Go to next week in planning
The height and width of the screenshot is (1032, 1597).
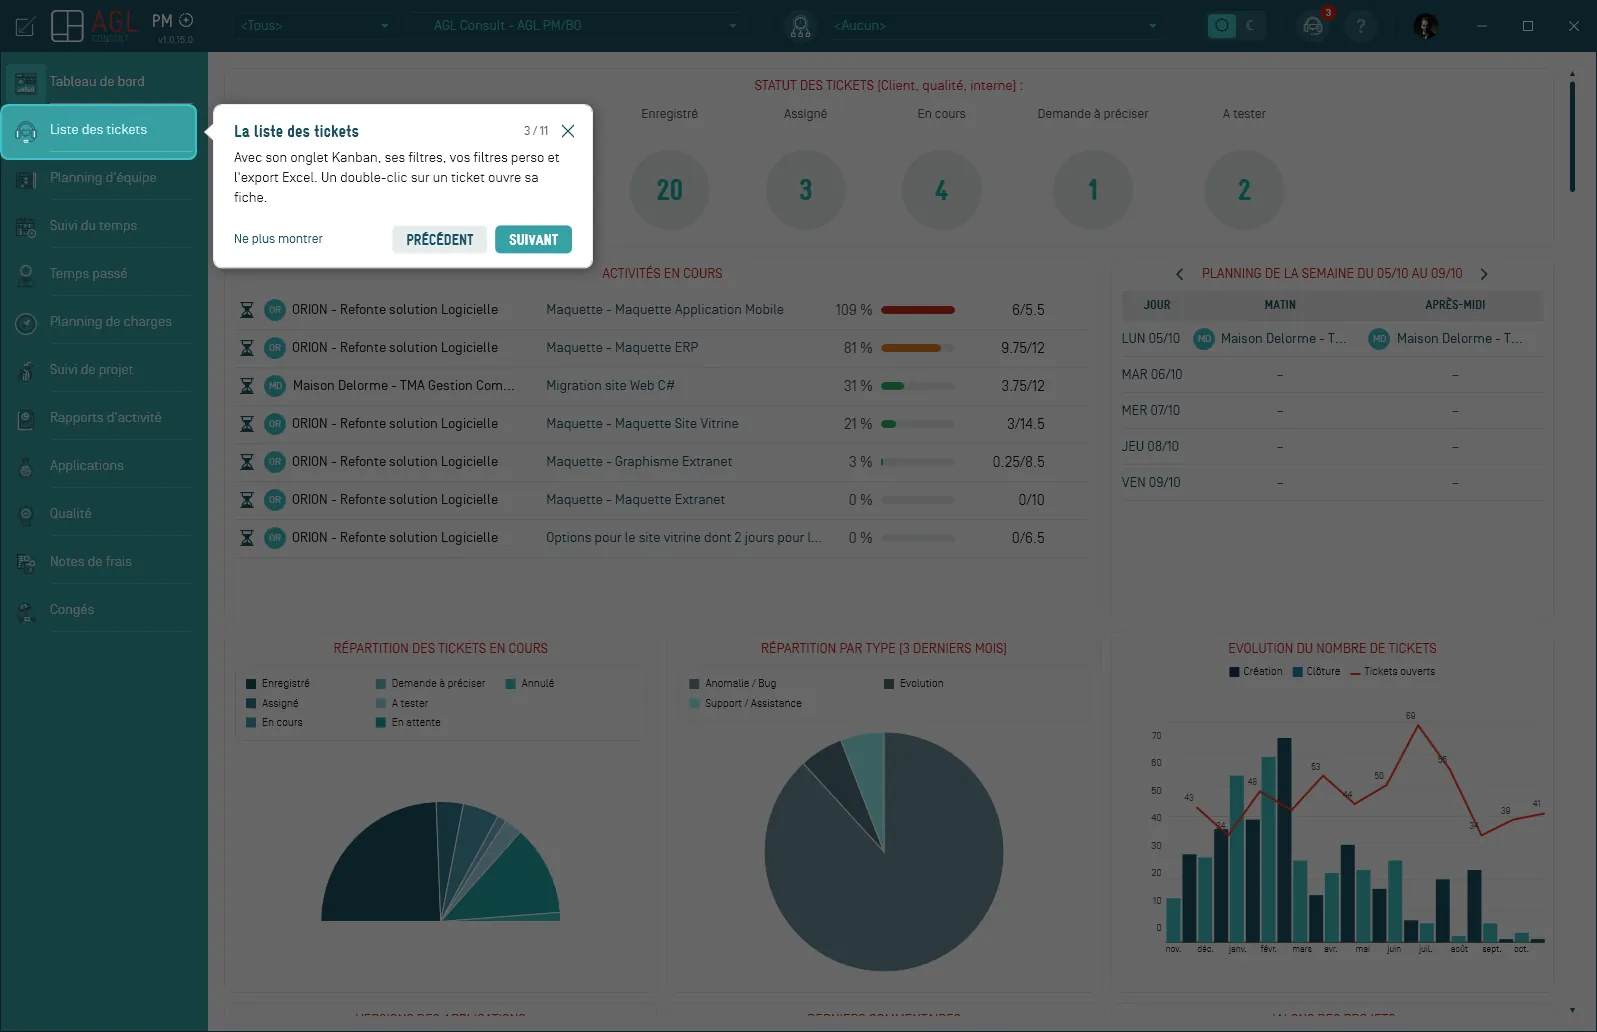(x=1484, y=274)
